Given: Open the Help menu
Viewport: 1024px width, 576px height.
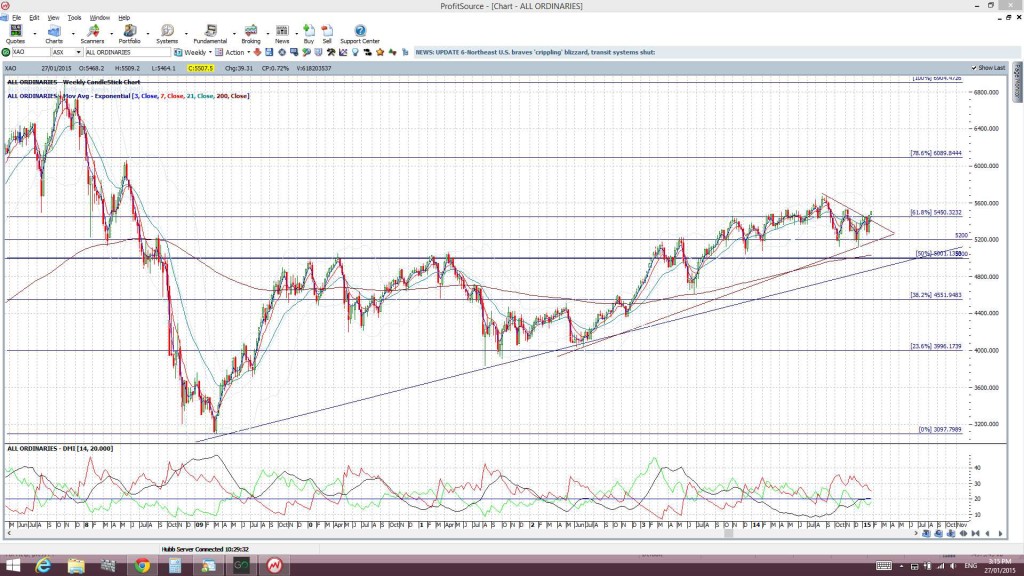Looking at the screenshot, I should [x=124, y=18].
